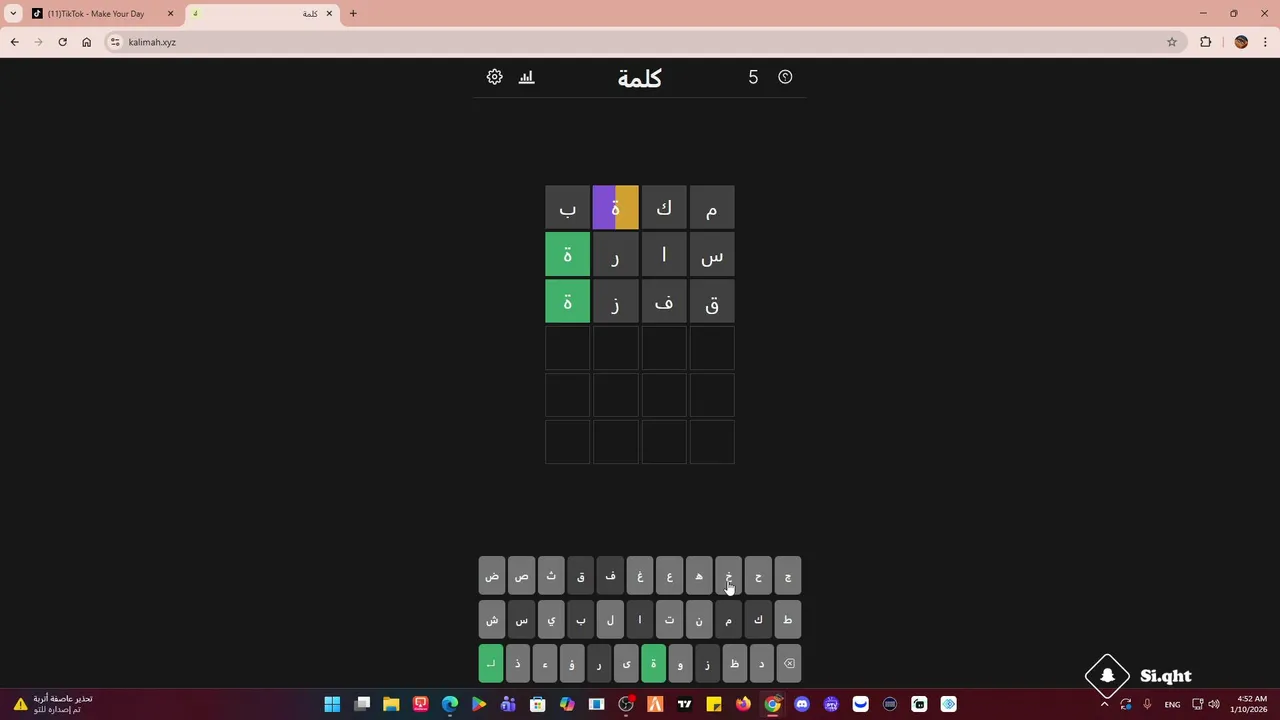Tap the ا key on keyboard
The width and height of the screenshot is (1280, 720).
point(640,620)
